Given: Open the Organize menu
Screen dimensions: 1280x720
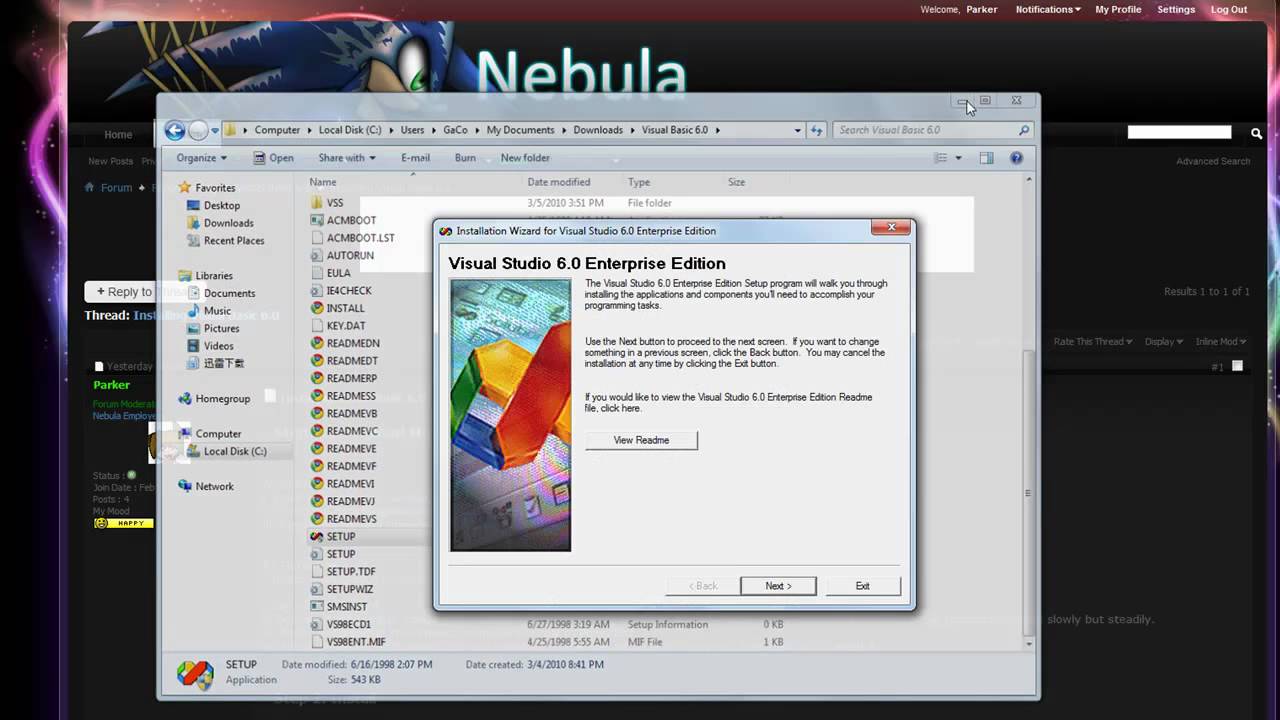Looking at the screenshot, I should 201,158.
